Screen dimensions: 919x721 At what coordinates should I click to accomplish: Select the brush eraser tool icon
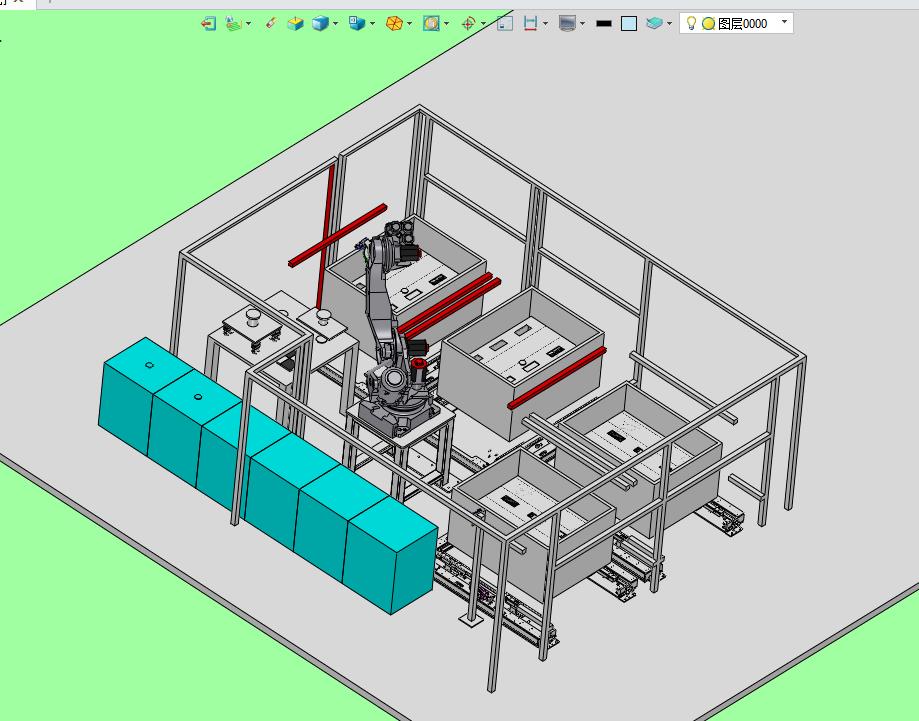pos(271,23)
